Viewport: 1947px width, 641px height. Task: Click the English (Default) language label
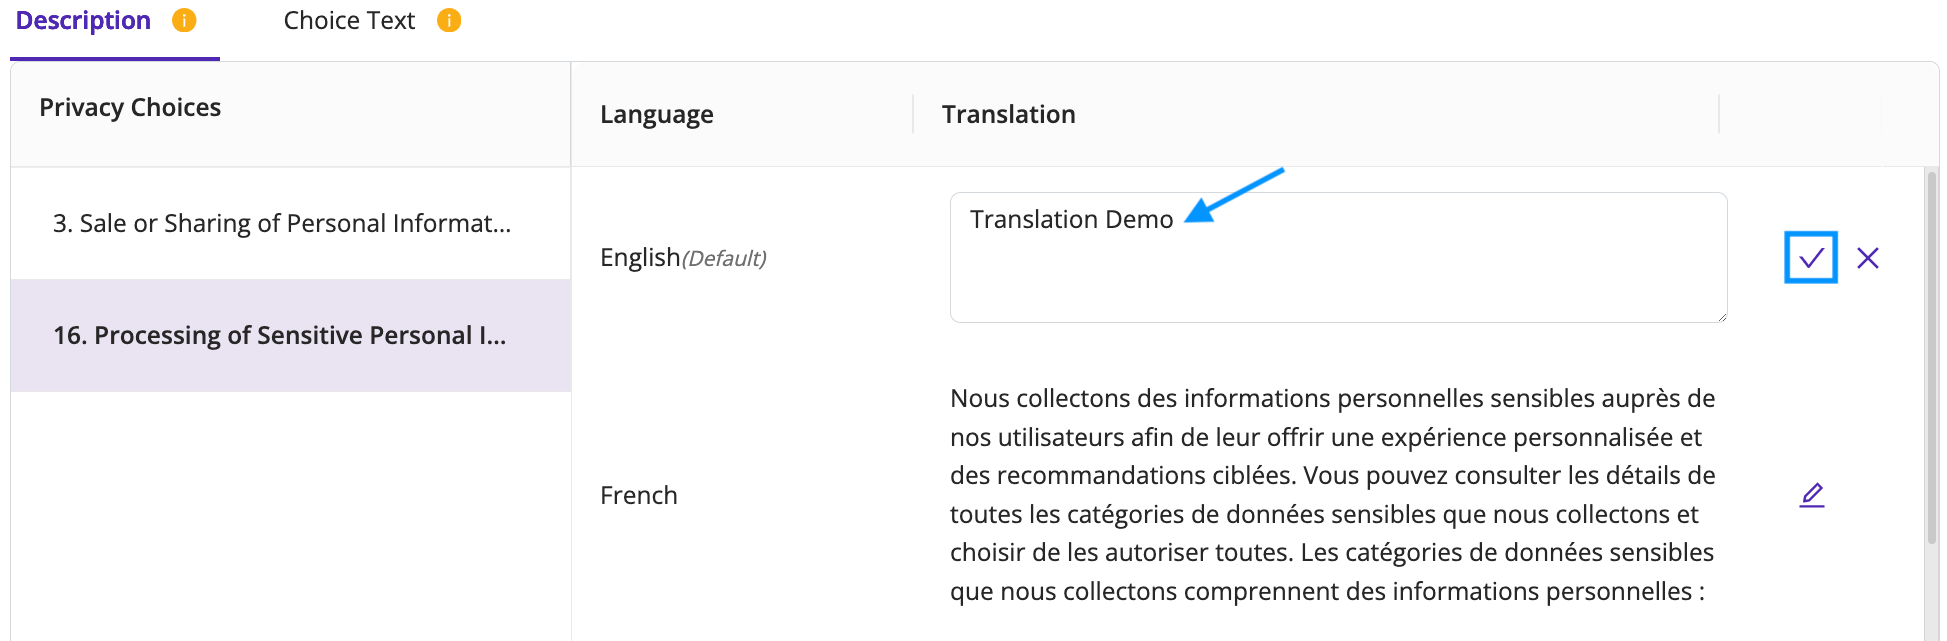tap(683, 258)
